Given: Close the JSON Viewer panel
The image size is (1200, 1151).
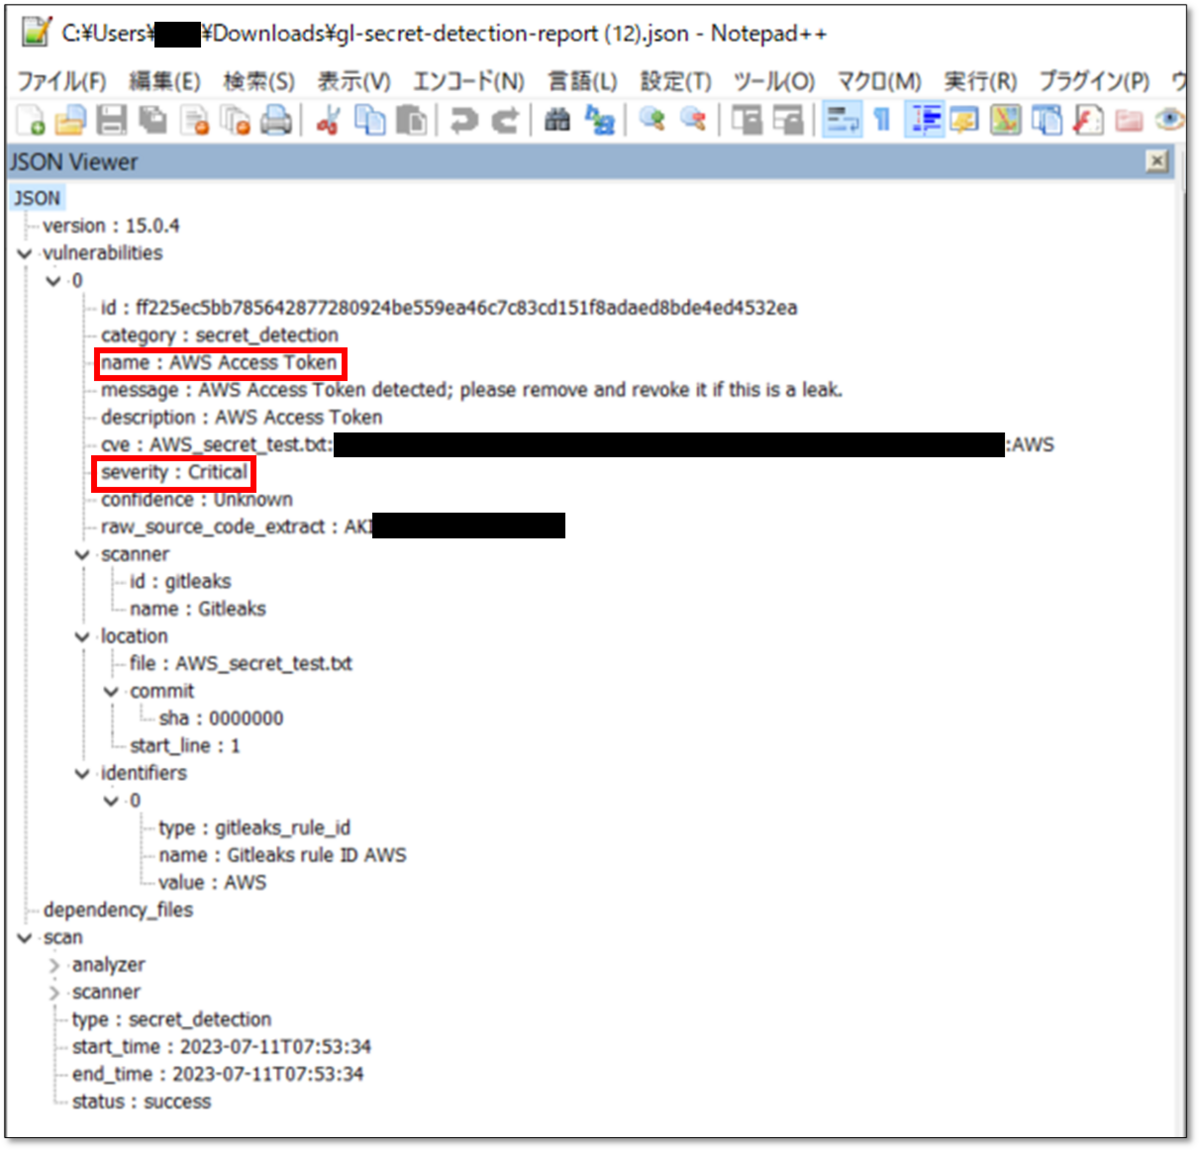Looking at the screenshot, I should coord(1157,161).
